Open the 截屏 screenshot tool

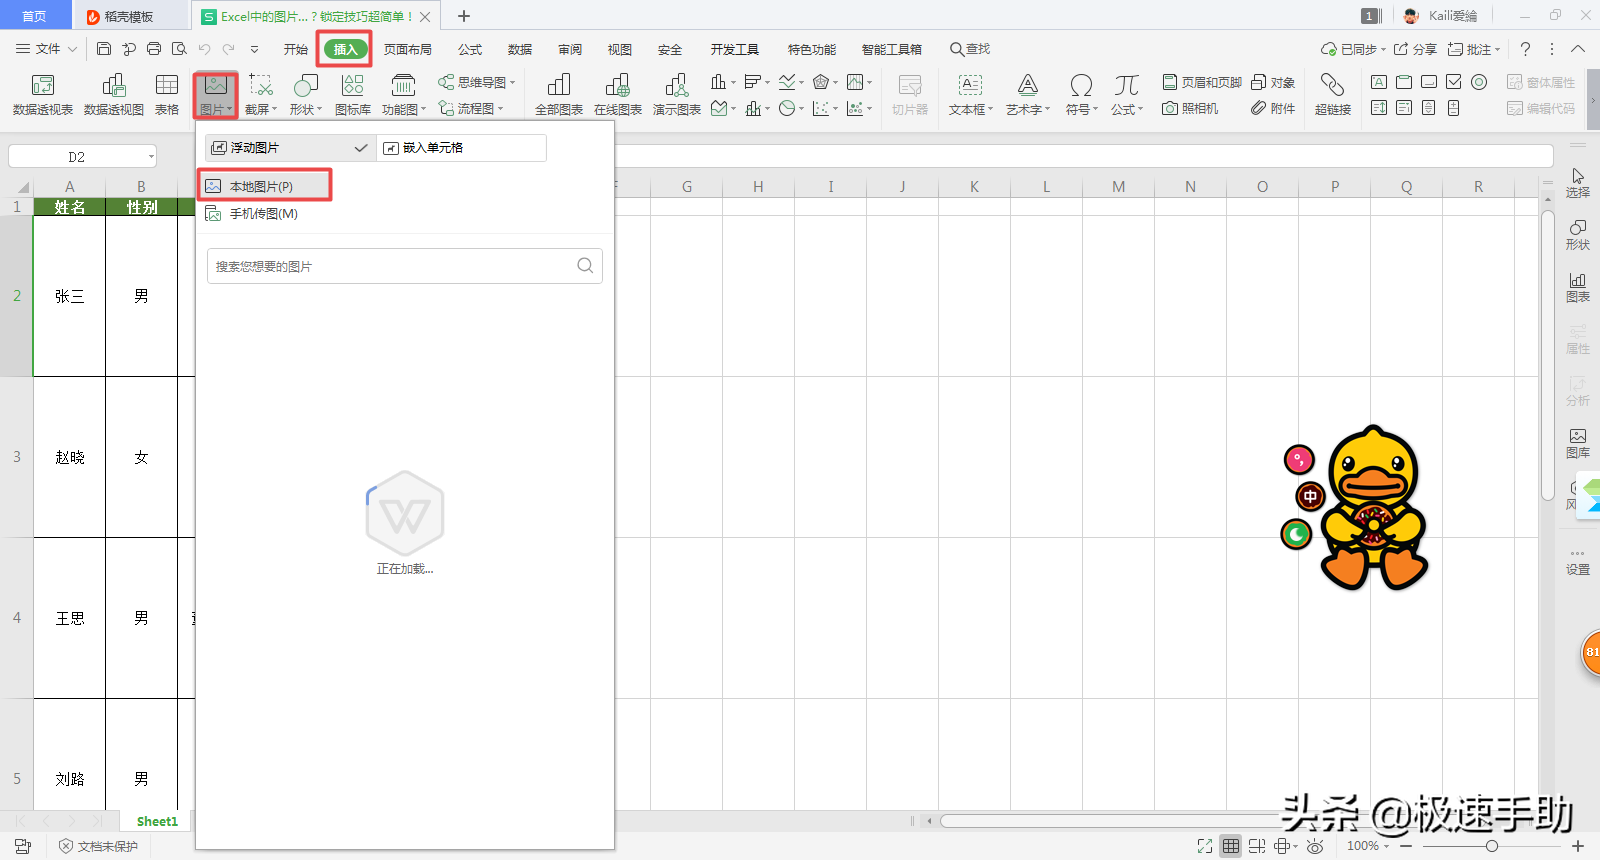coord(260,95)
